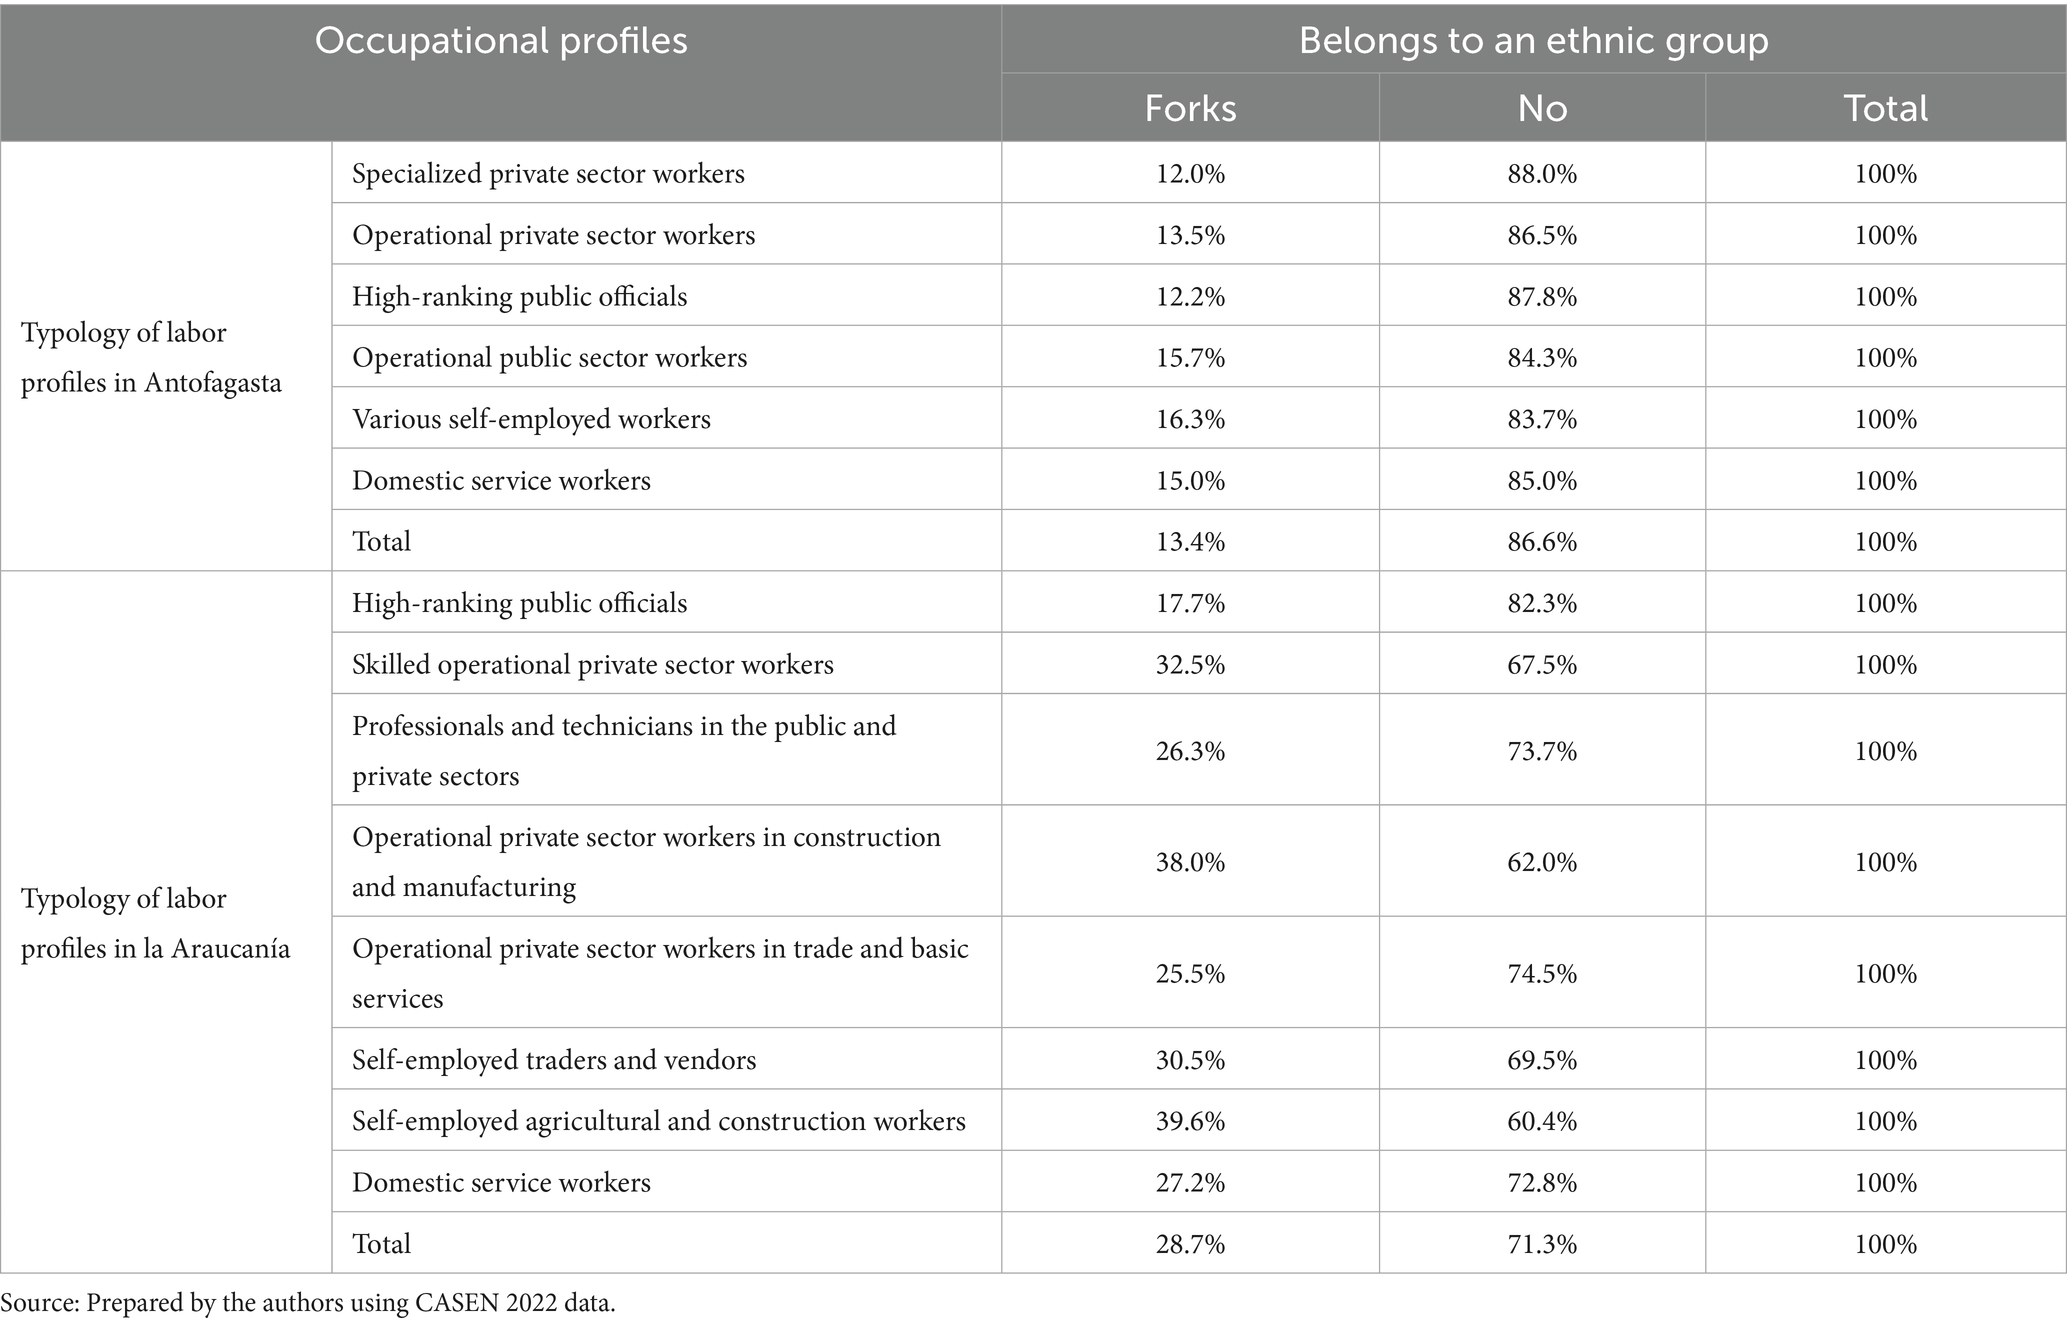Select "Typology of labor profiles in la Araucanía" cell
The width and height of the screenshot is (2067, 1325).
point(155,923)
